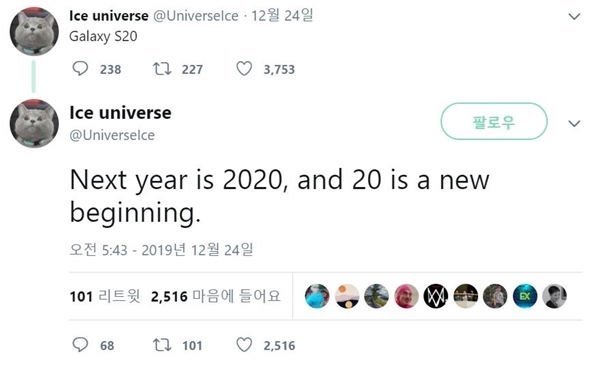Like the tweet with 2,516 hearts
This screenshot has height=371, width=600.
pos(244,345)
